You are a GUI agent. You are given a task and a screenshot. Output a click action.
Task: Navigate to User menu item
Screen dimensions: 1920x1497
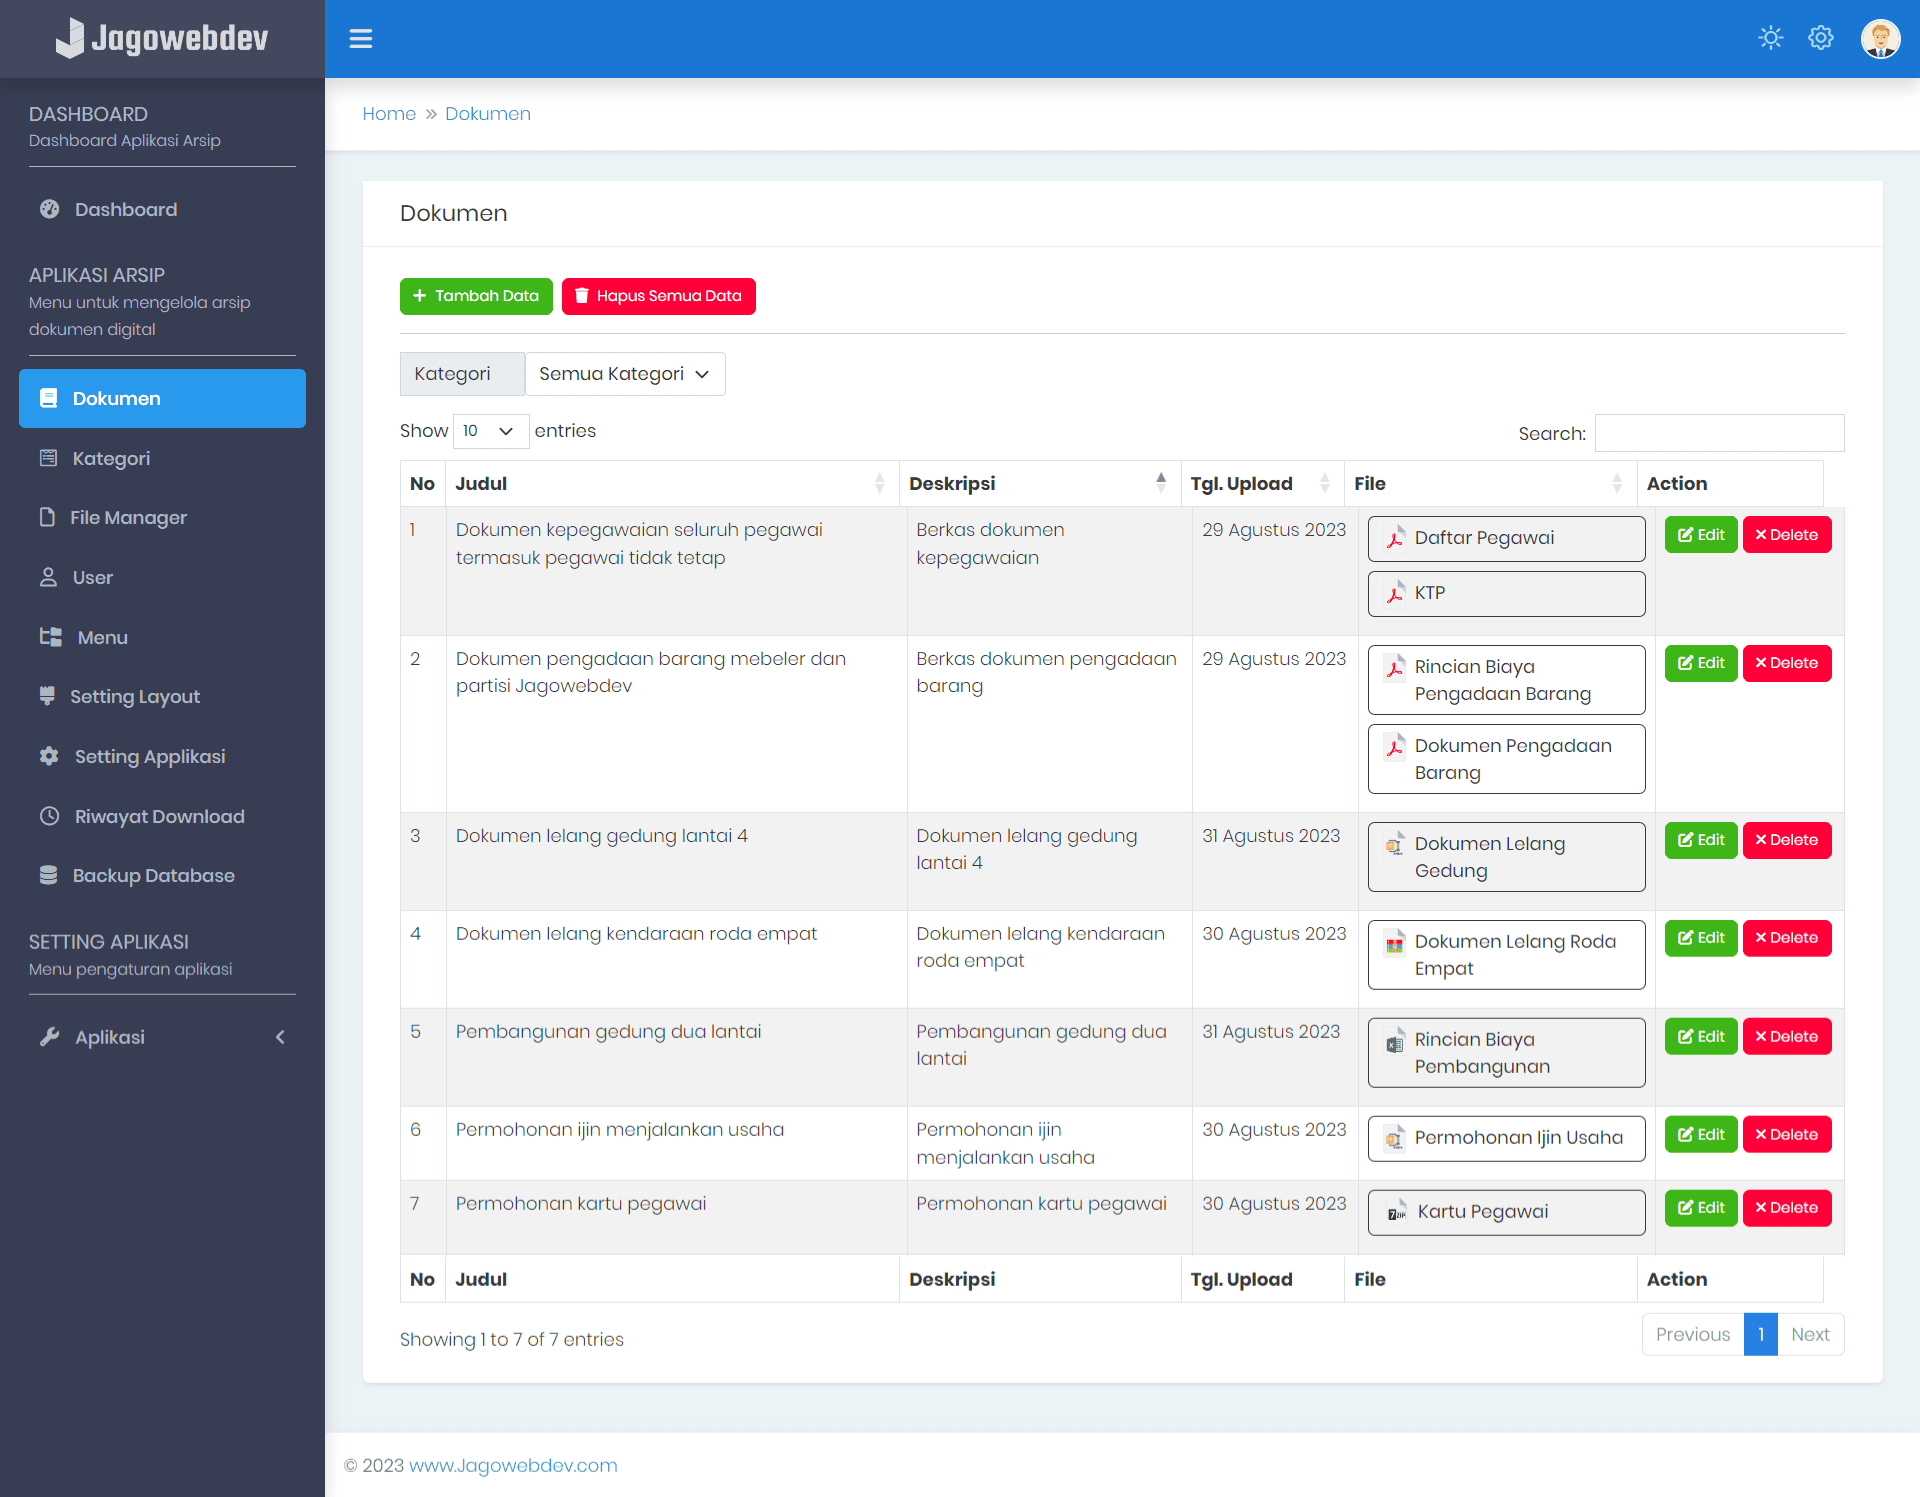(162, 577)
